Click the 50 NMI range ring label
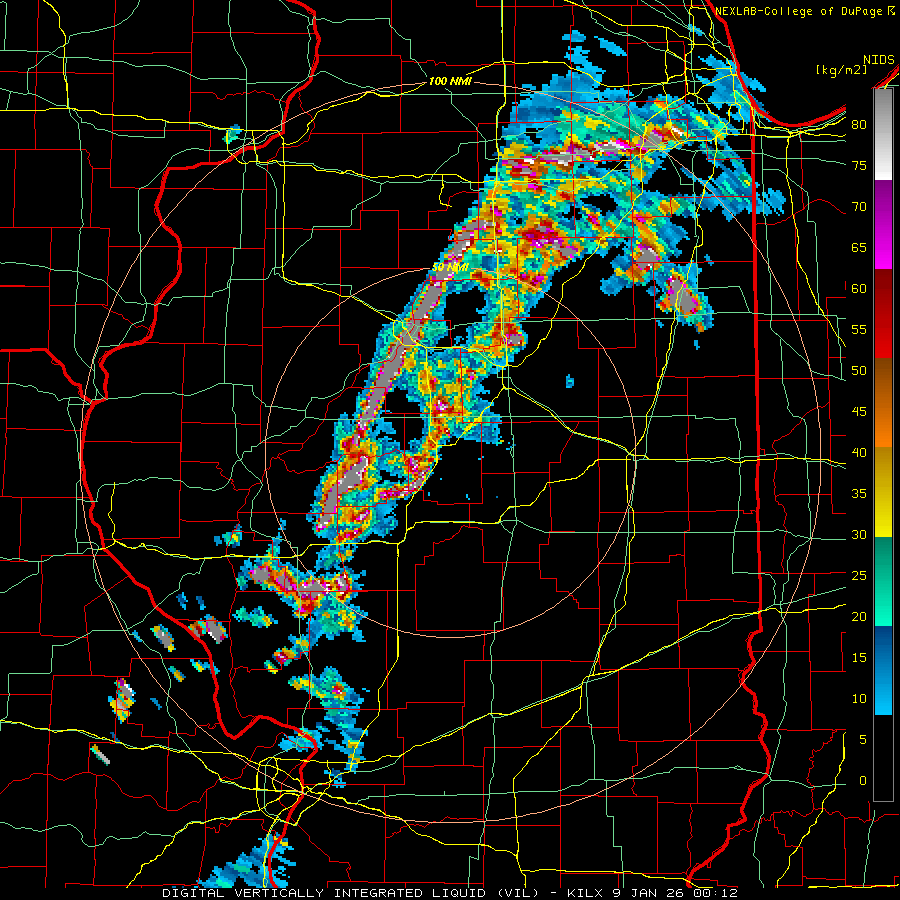Image resolution: width=900 pixels, height=900 pixels. (x=449, y=267)
